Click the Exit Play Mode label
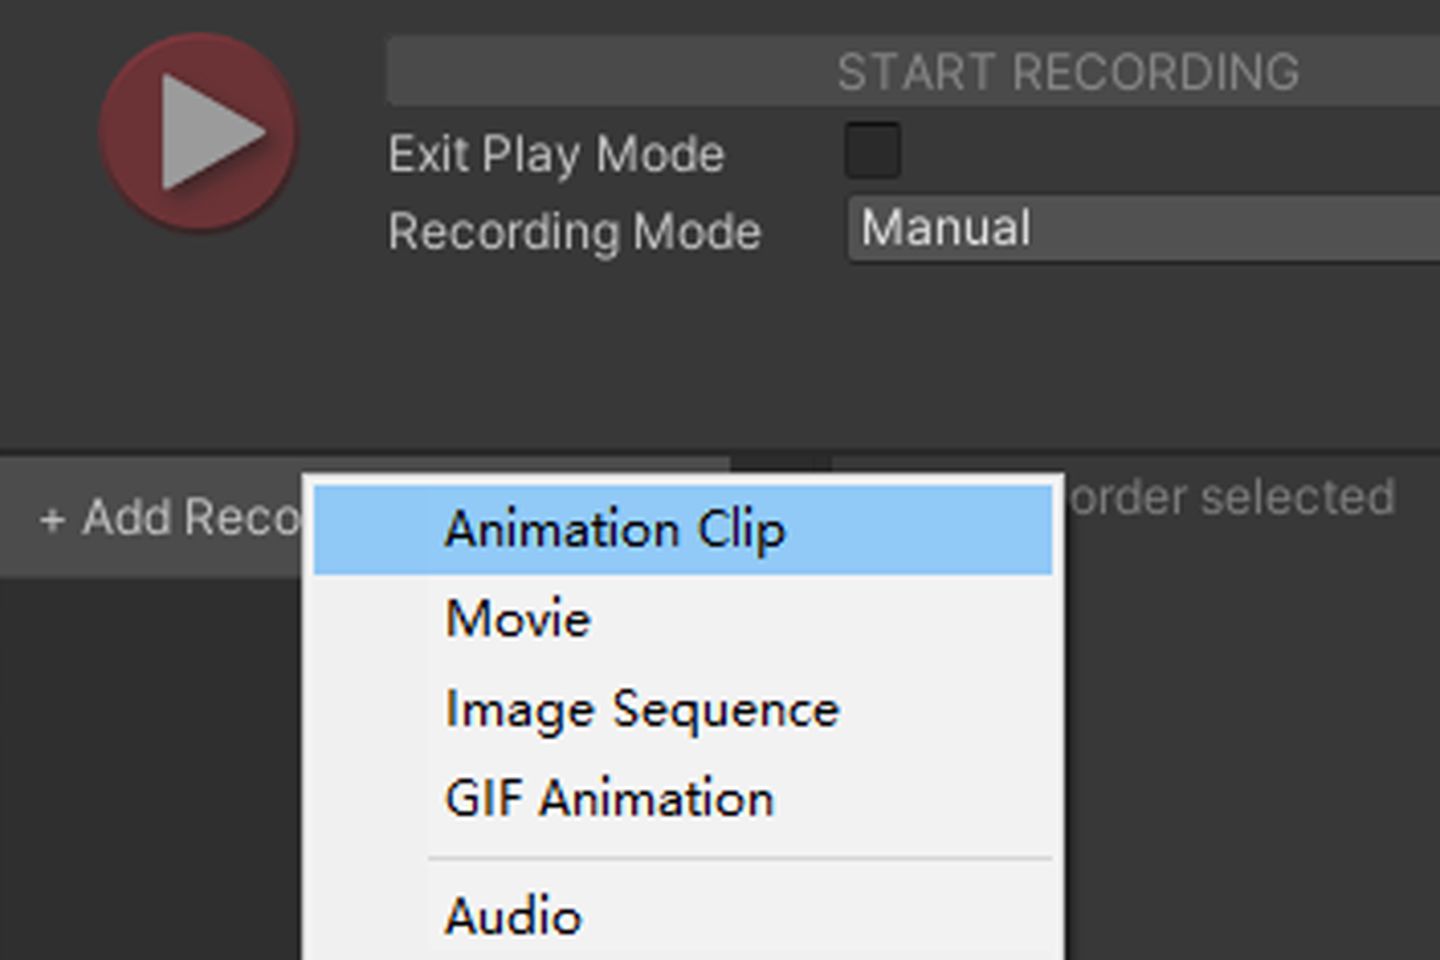Viewport: 1440px width, 960px height. (556, 155)
